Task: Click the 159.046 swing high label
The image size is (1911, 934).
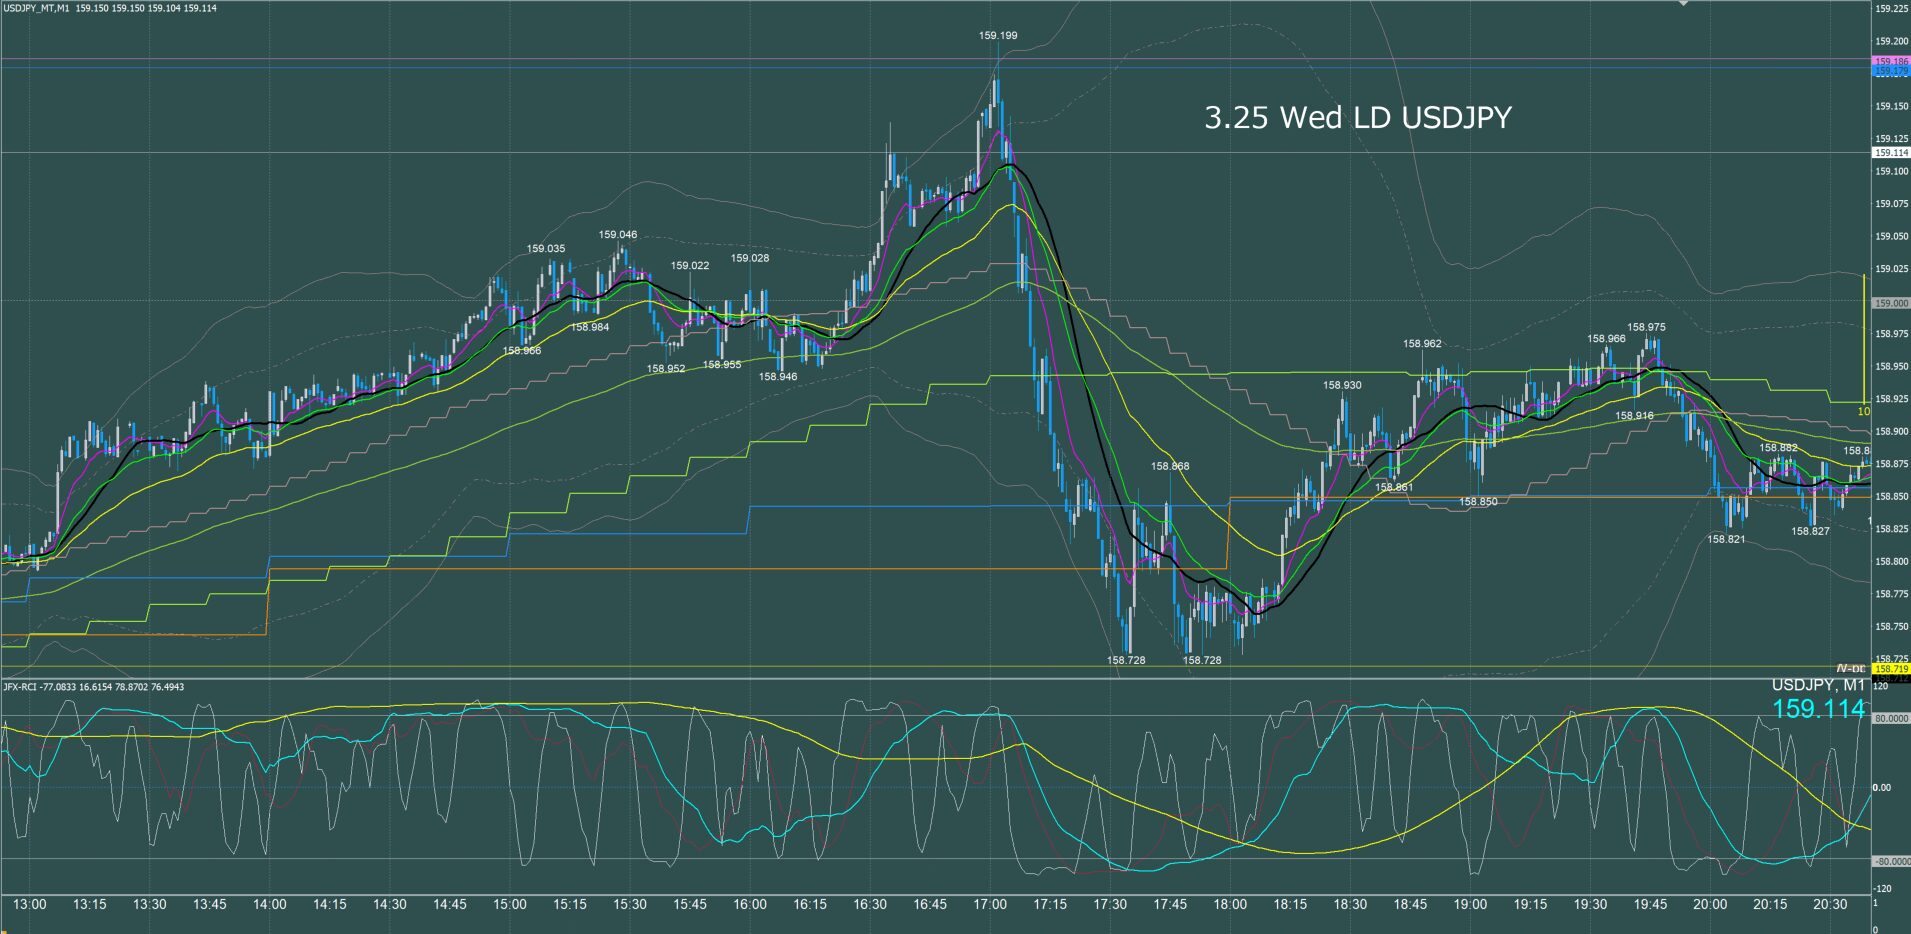Action: click(617, 235)
